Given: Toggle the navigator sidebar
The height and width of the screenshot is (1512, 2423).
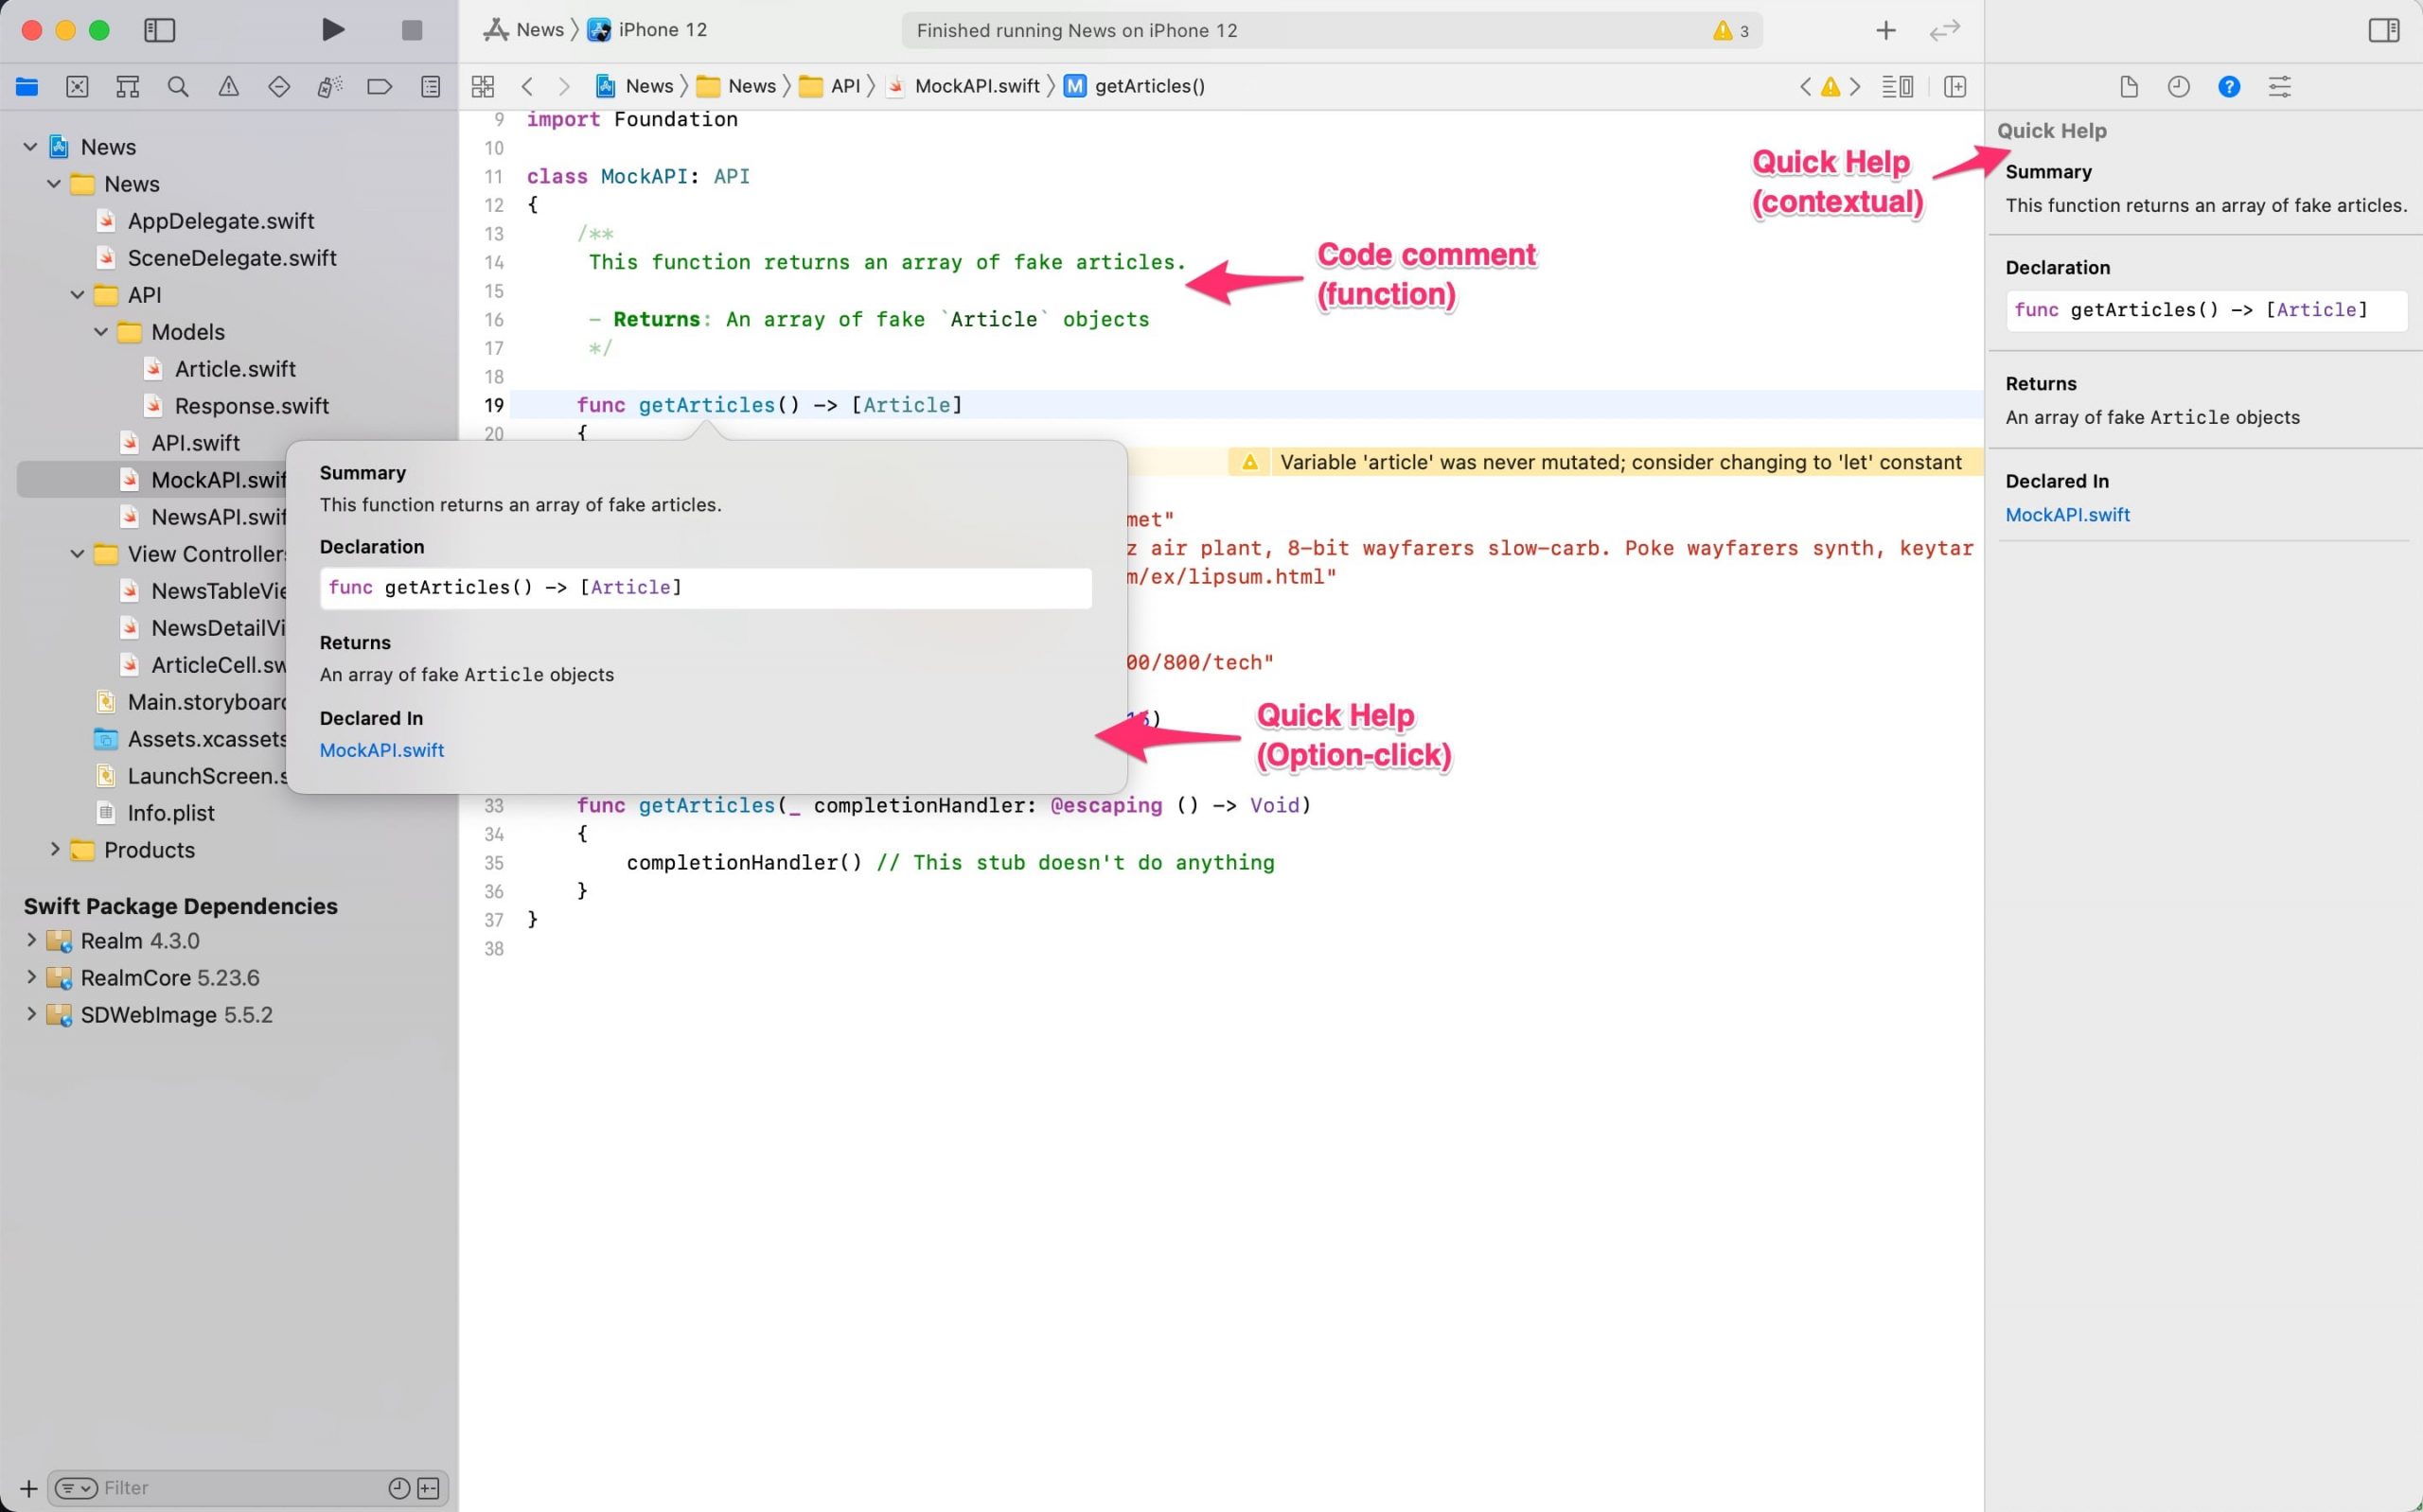Looking at the screenshot, I should pos(160,30).
